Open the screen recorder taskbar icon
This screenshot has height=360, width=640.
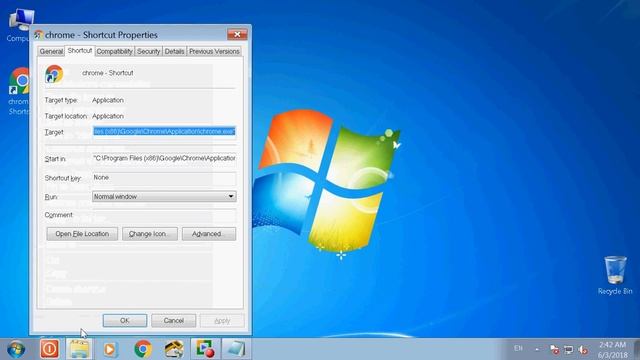coord(205,349)
